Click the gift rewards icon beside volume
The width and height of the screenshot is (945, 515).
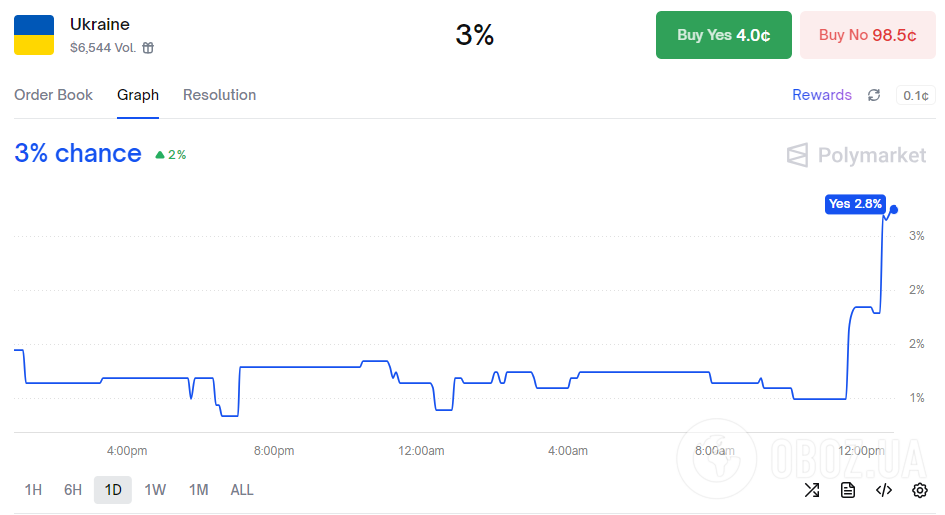(148, 48)
